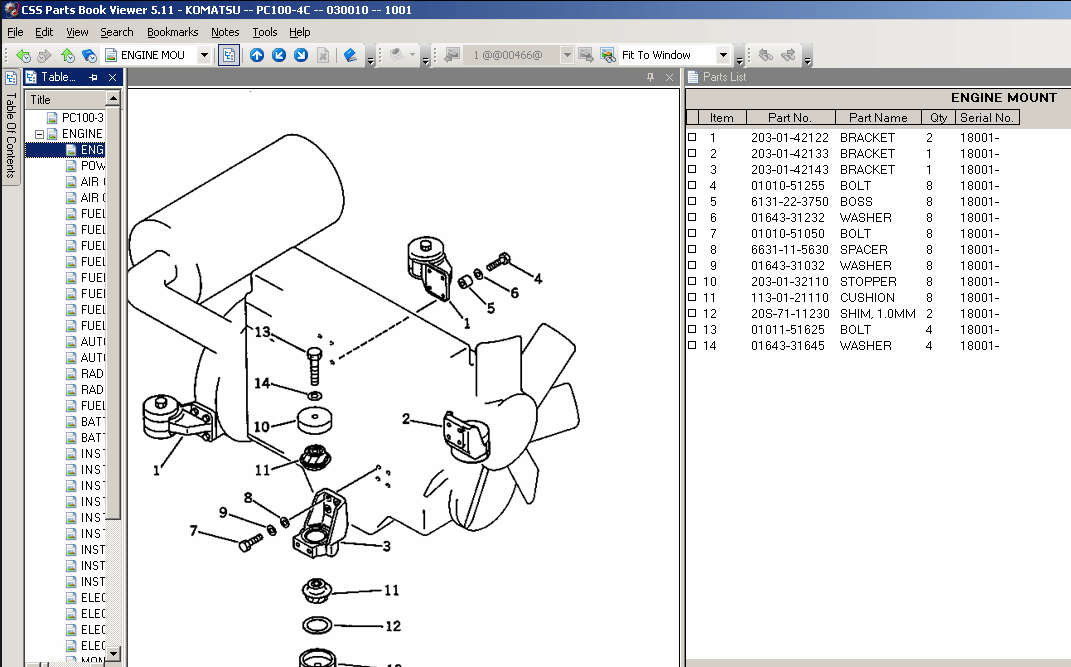Screen dimensions: 1071x667
Task: Click the page icon beside ENGINE MOU
Action: pyautogui.click(x=111, y=55)
